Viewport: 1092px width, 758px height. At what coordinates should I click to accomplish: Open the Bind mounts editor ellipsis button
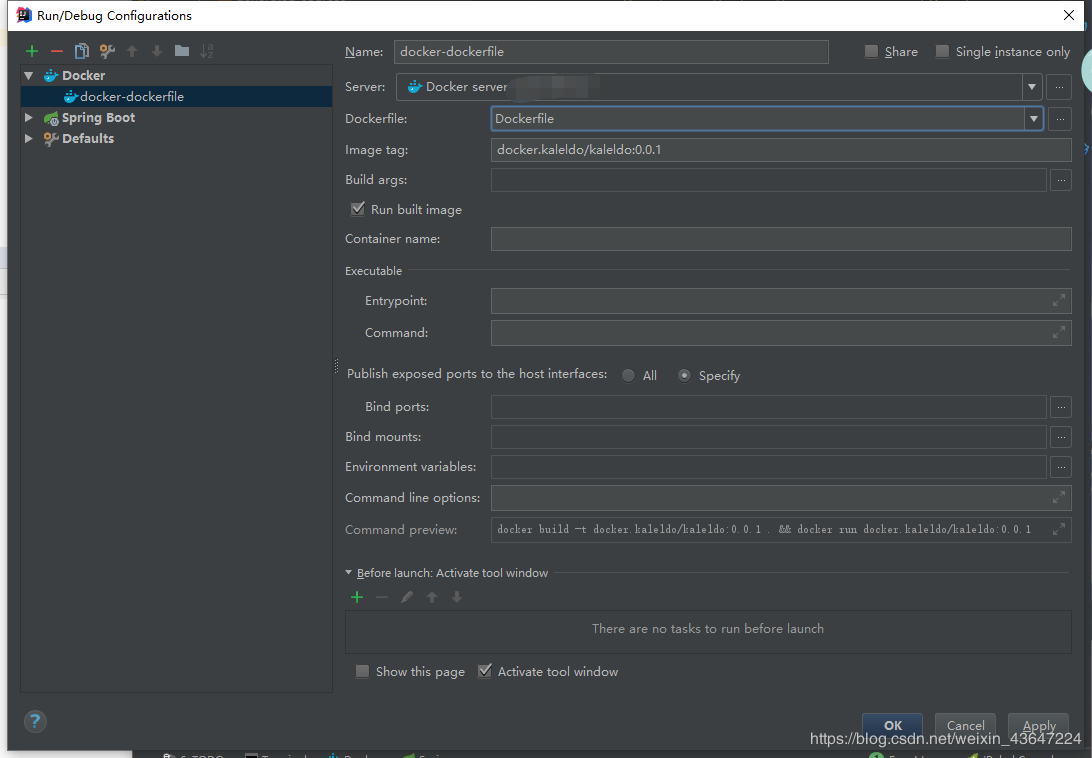[x=1061, y=437]
